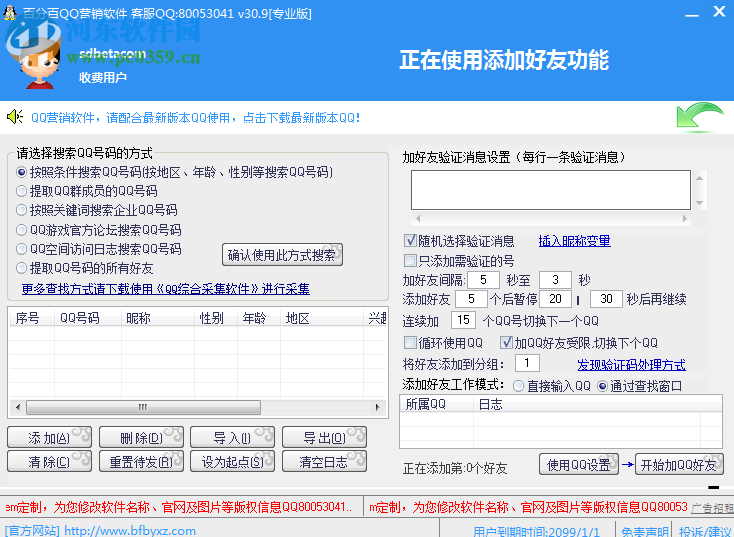
Task: Open the 插入昵称变量 link
Action: click(x=574, y=241)
